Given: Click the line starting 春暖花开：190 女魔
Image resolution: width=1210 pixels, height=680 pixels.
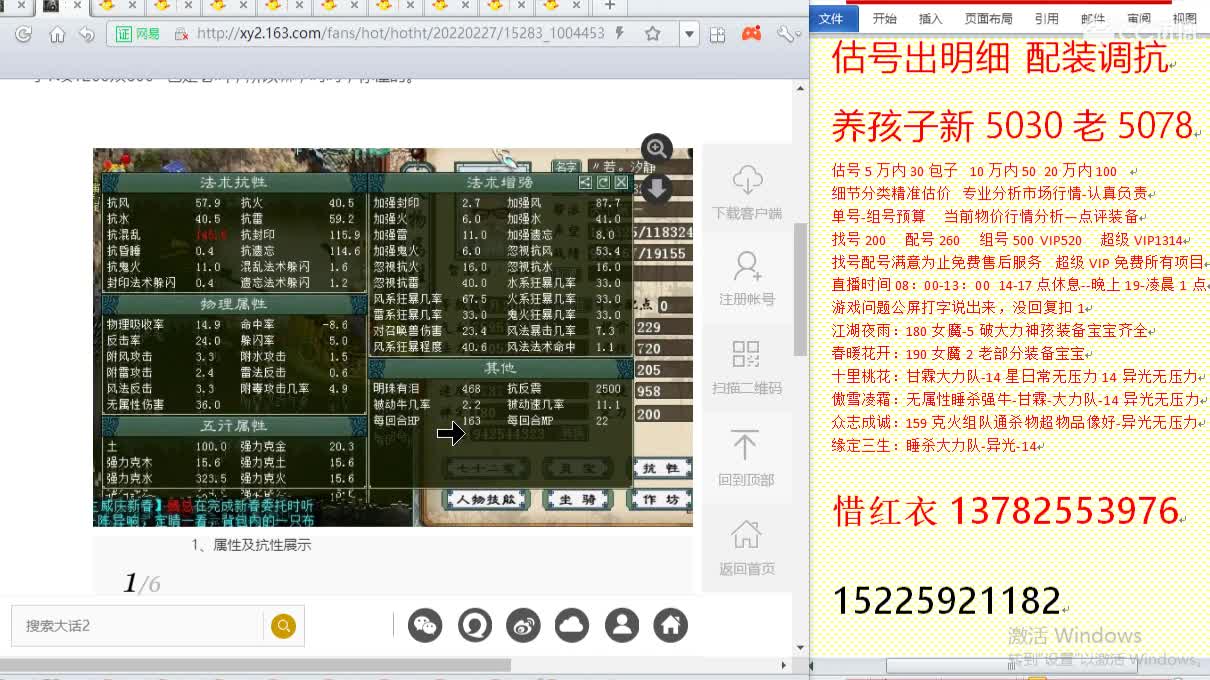Looking at the screenshot, I should [959, 354].
